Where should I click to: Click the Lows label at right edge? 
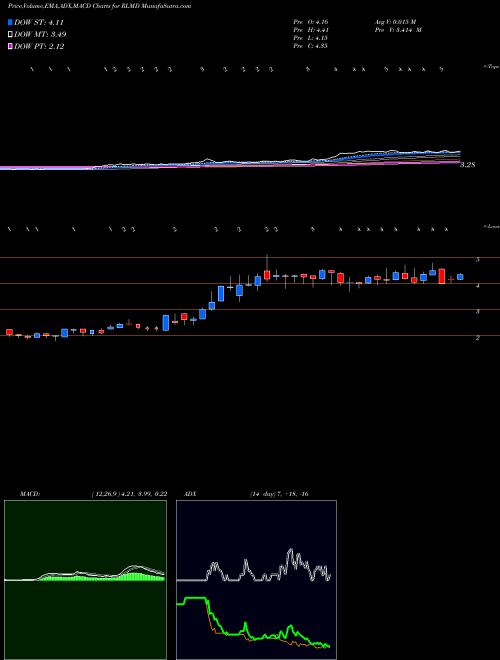(492, 226)
